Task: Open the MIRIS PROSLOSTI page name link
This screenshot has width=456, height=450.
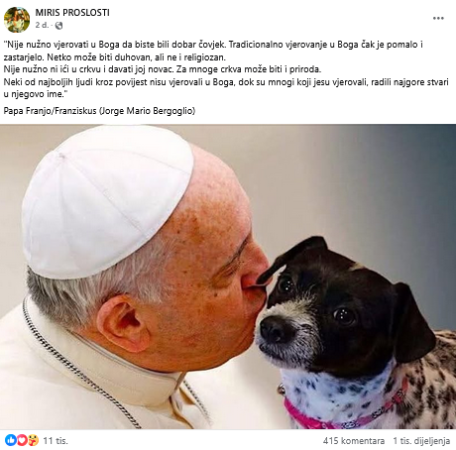Action: coord(72,13)
